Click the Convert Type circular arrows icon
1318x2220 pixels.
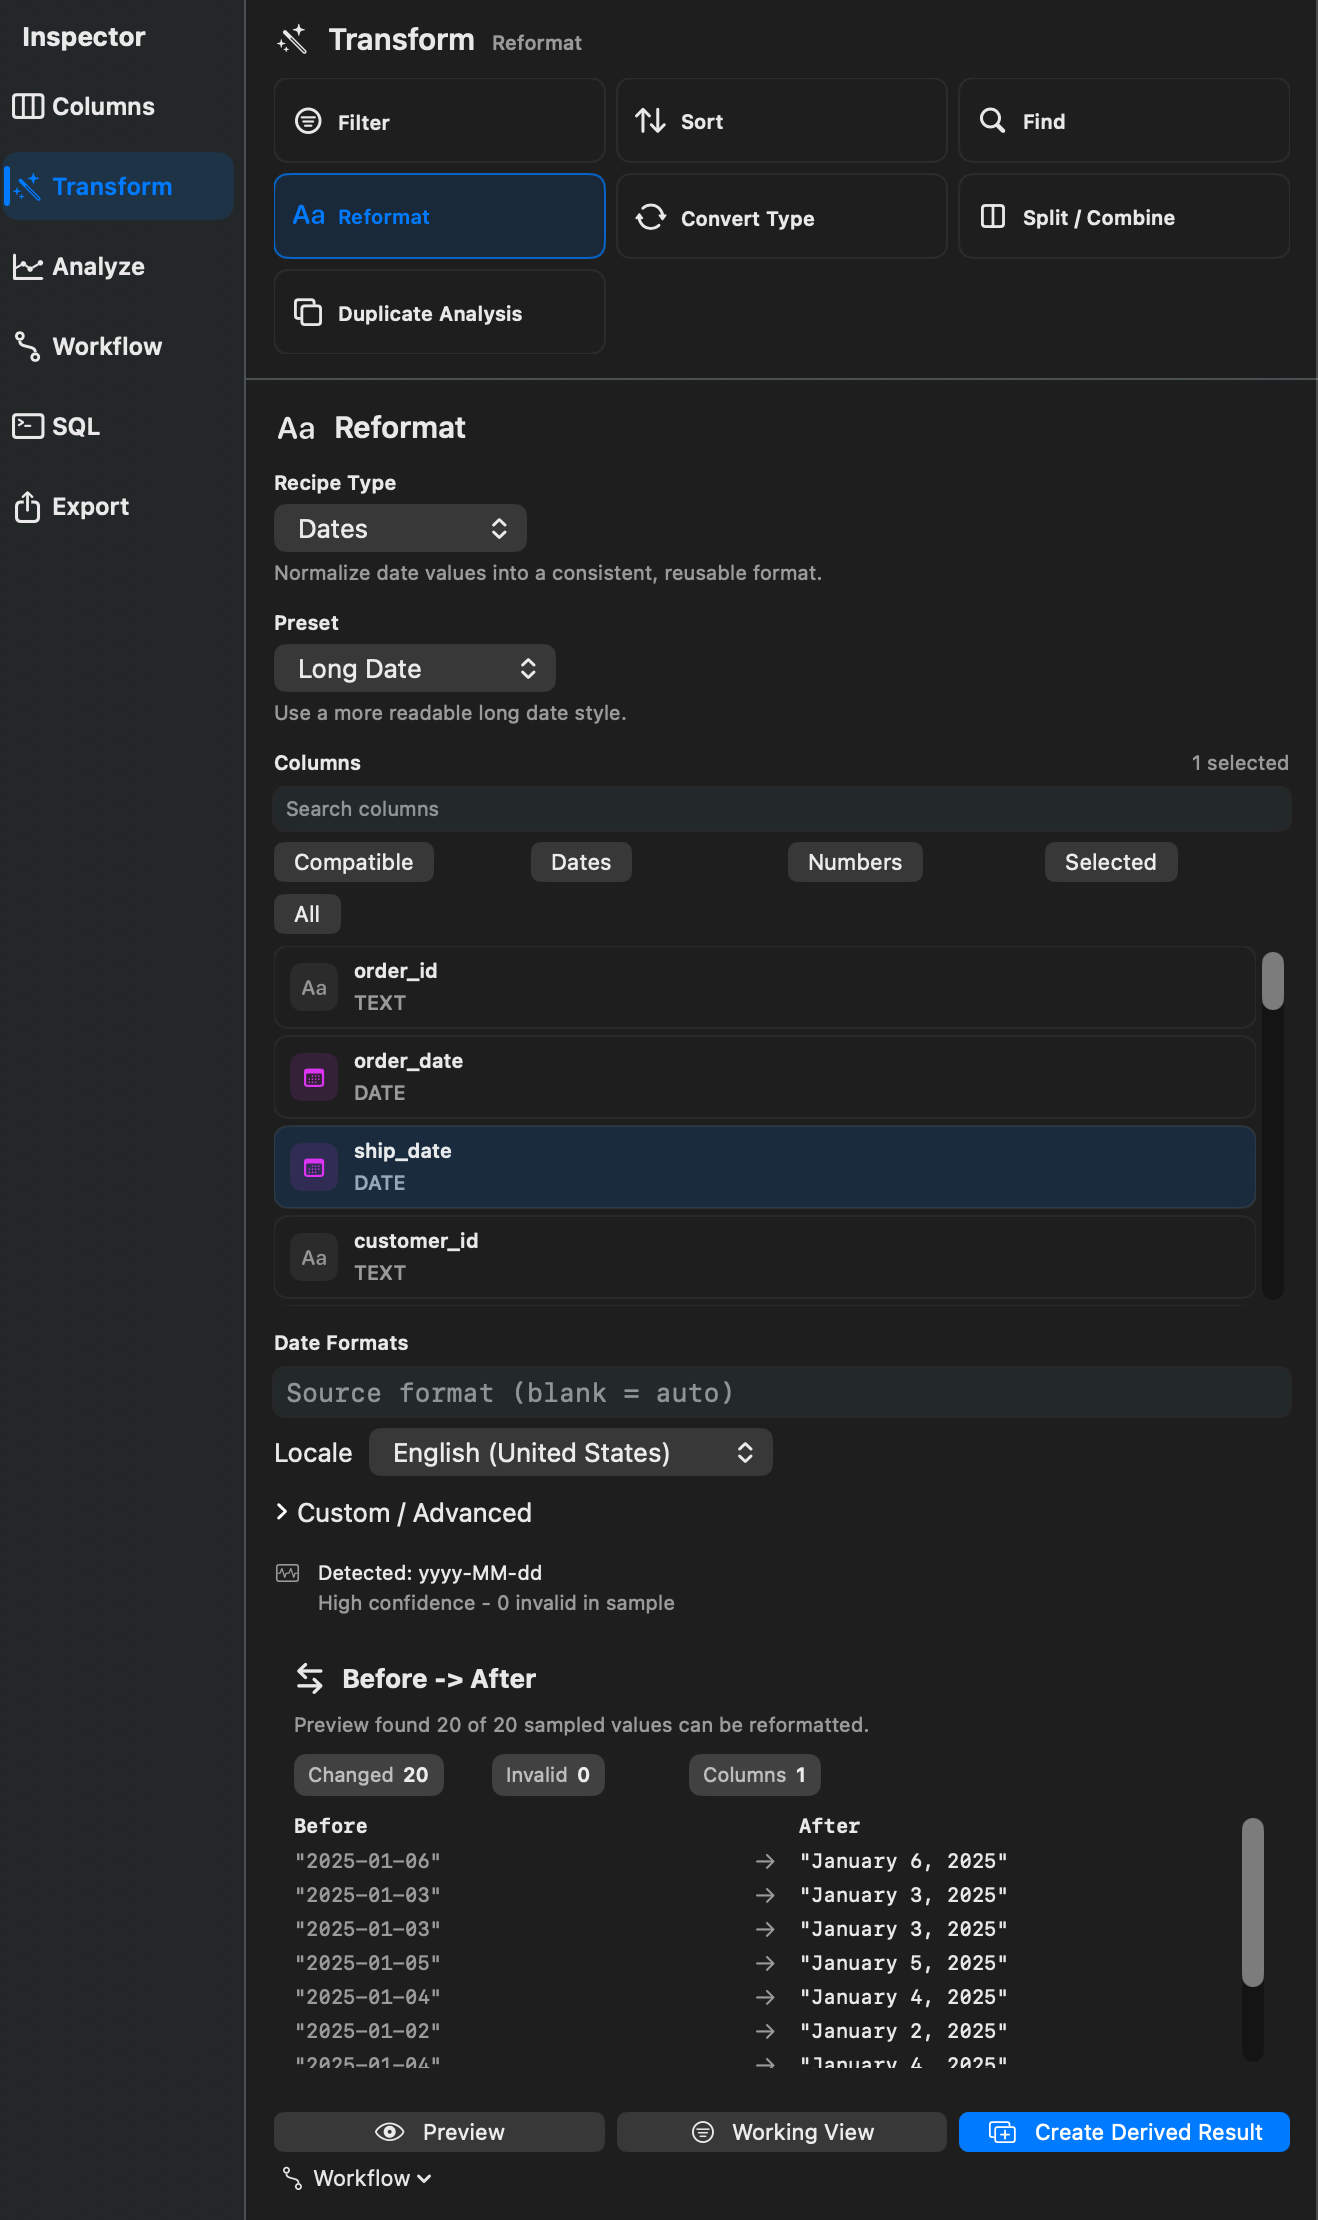651,217
